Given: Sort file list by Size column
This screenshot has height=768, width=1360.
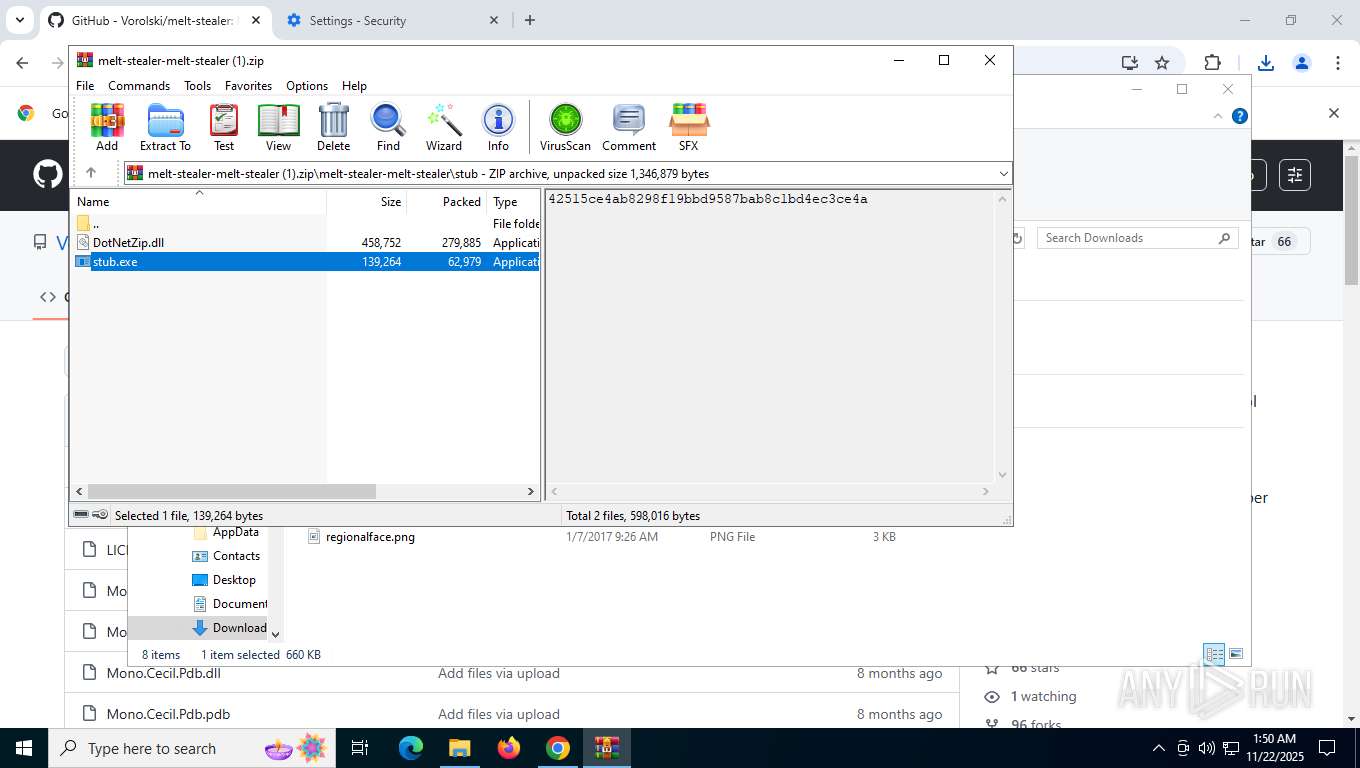Looking at the screenshot, I should pos(367,201).
